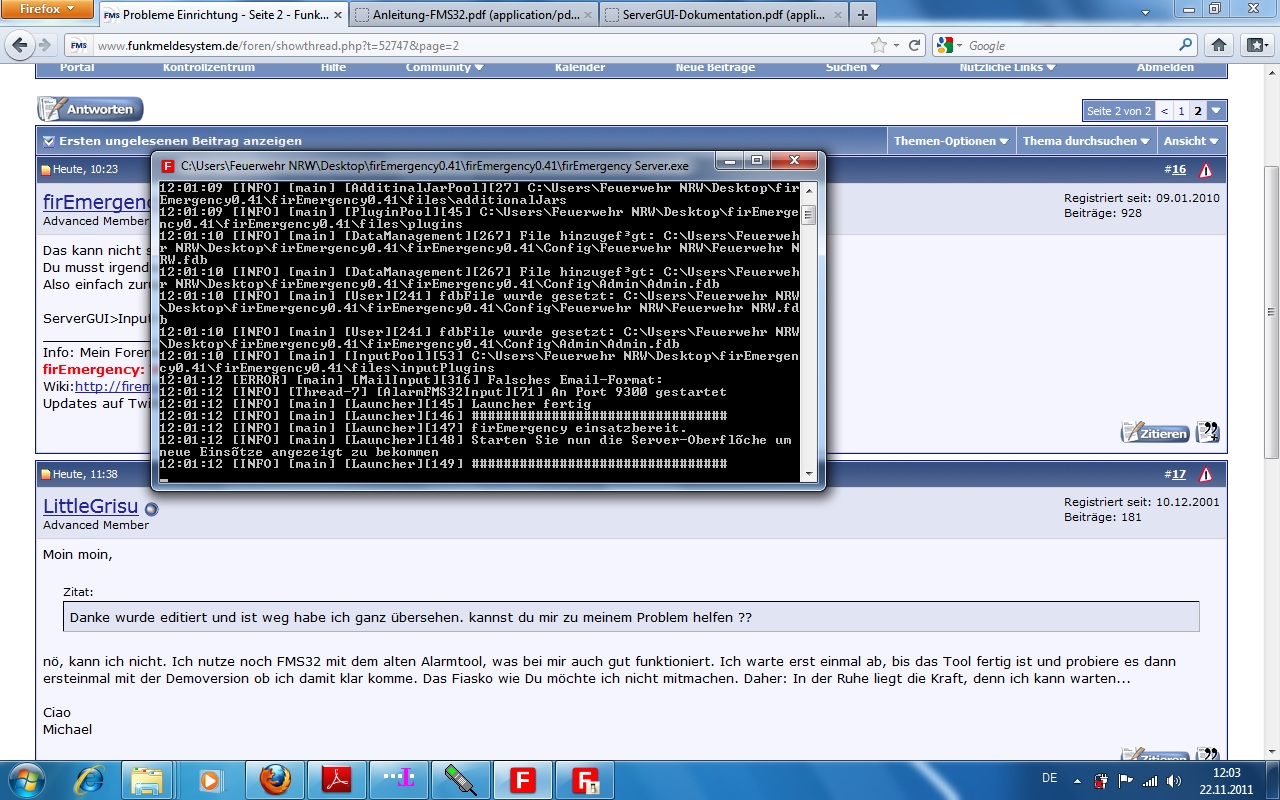This screenshot has width=1280, height=800.
Task: Open the Thema durchsuchen dropdown
Action: [1085, 141]
